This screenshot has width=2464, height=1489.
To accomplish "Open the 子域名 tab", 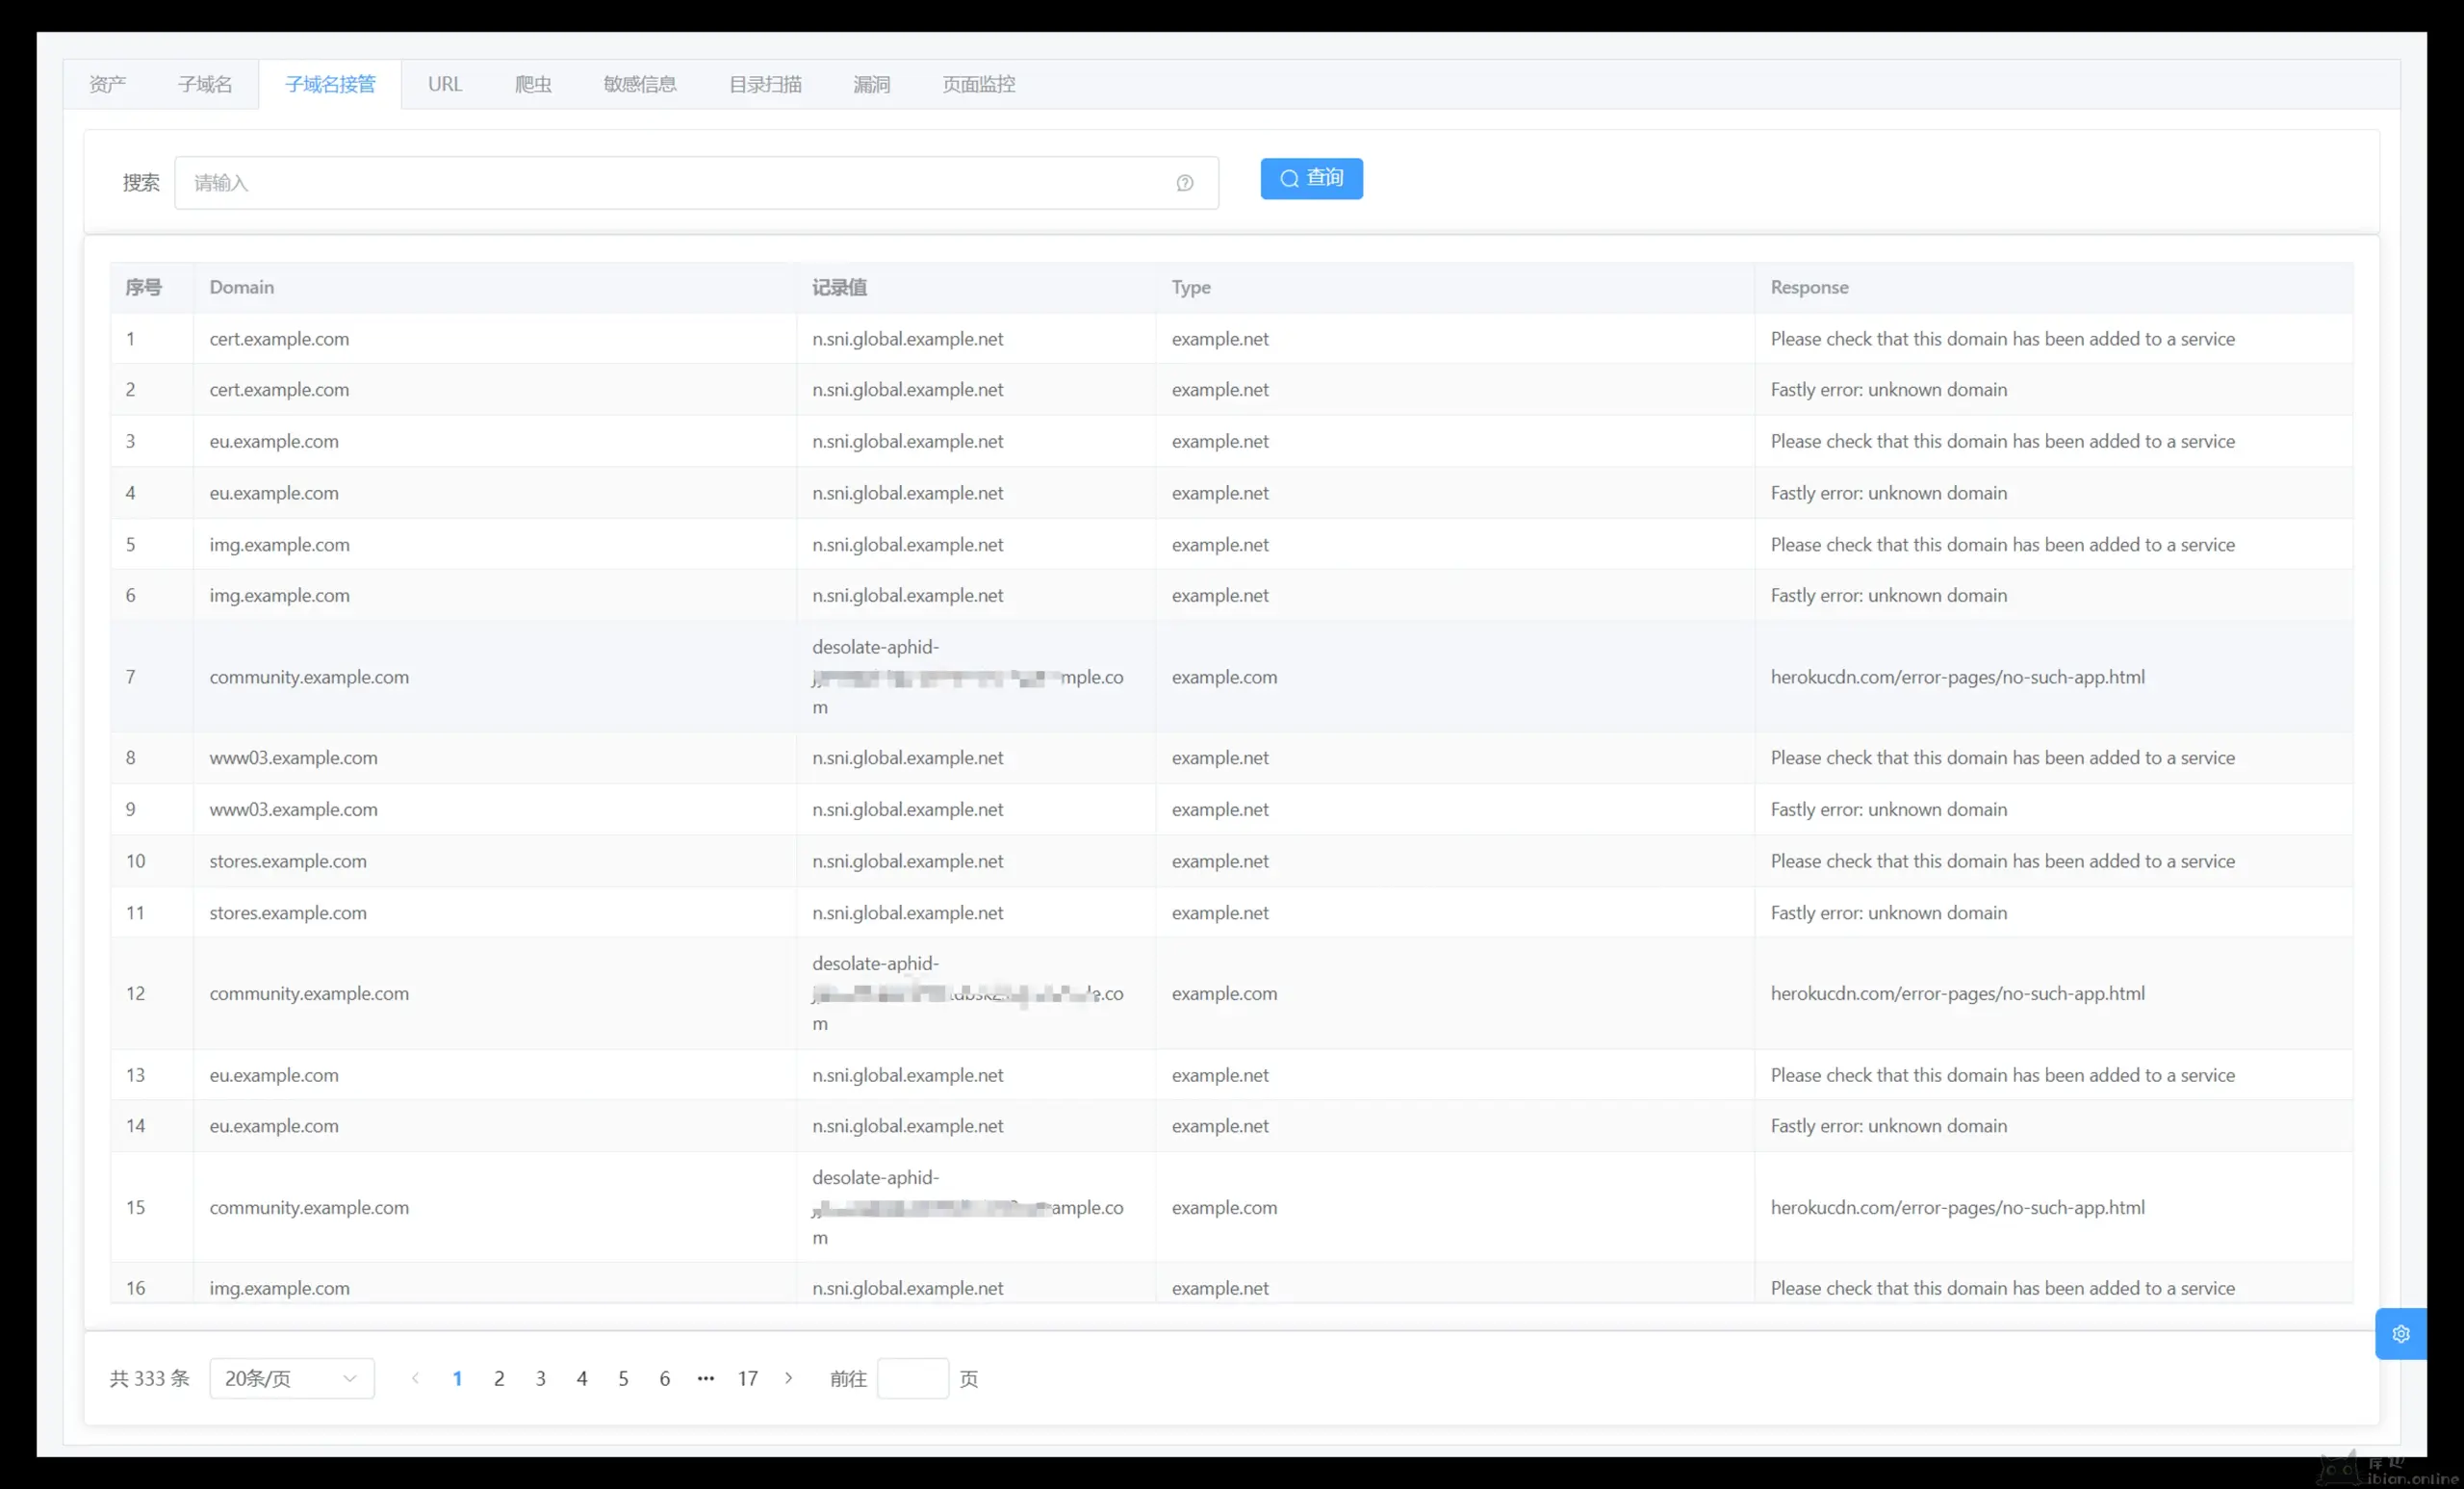I will pos(205,85).
